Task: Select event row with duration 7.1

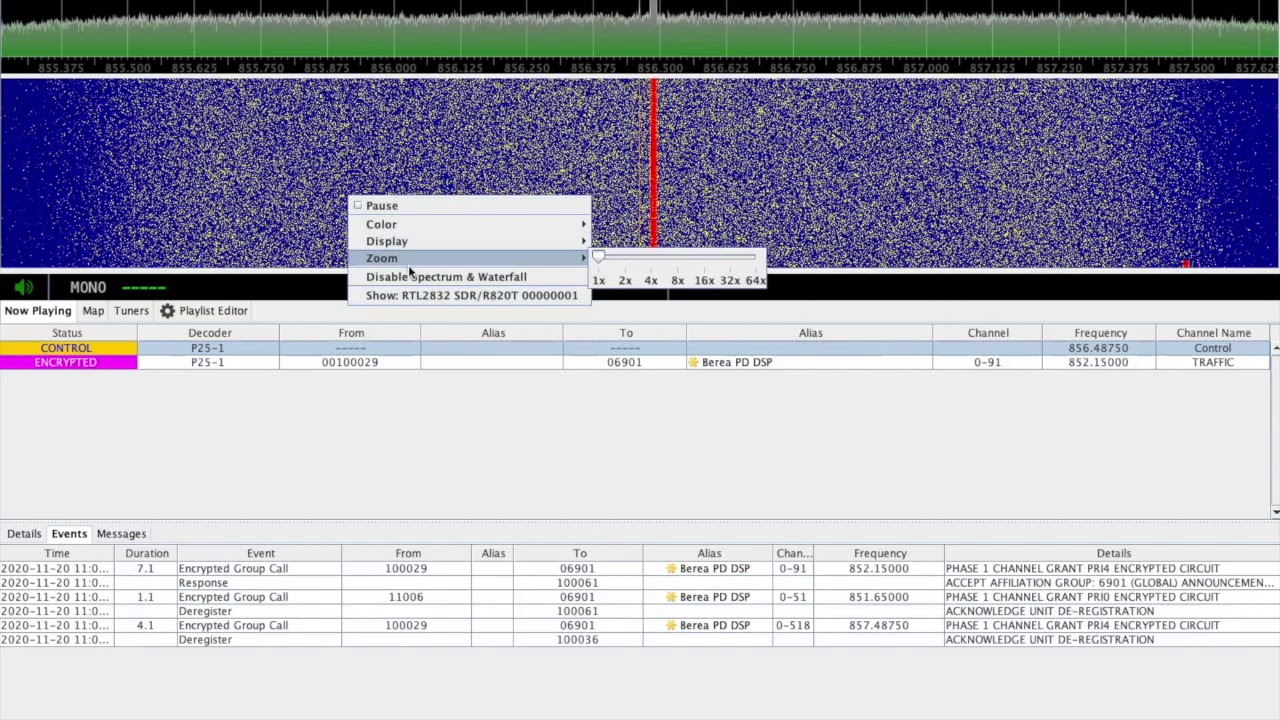Action: [640, 568]
